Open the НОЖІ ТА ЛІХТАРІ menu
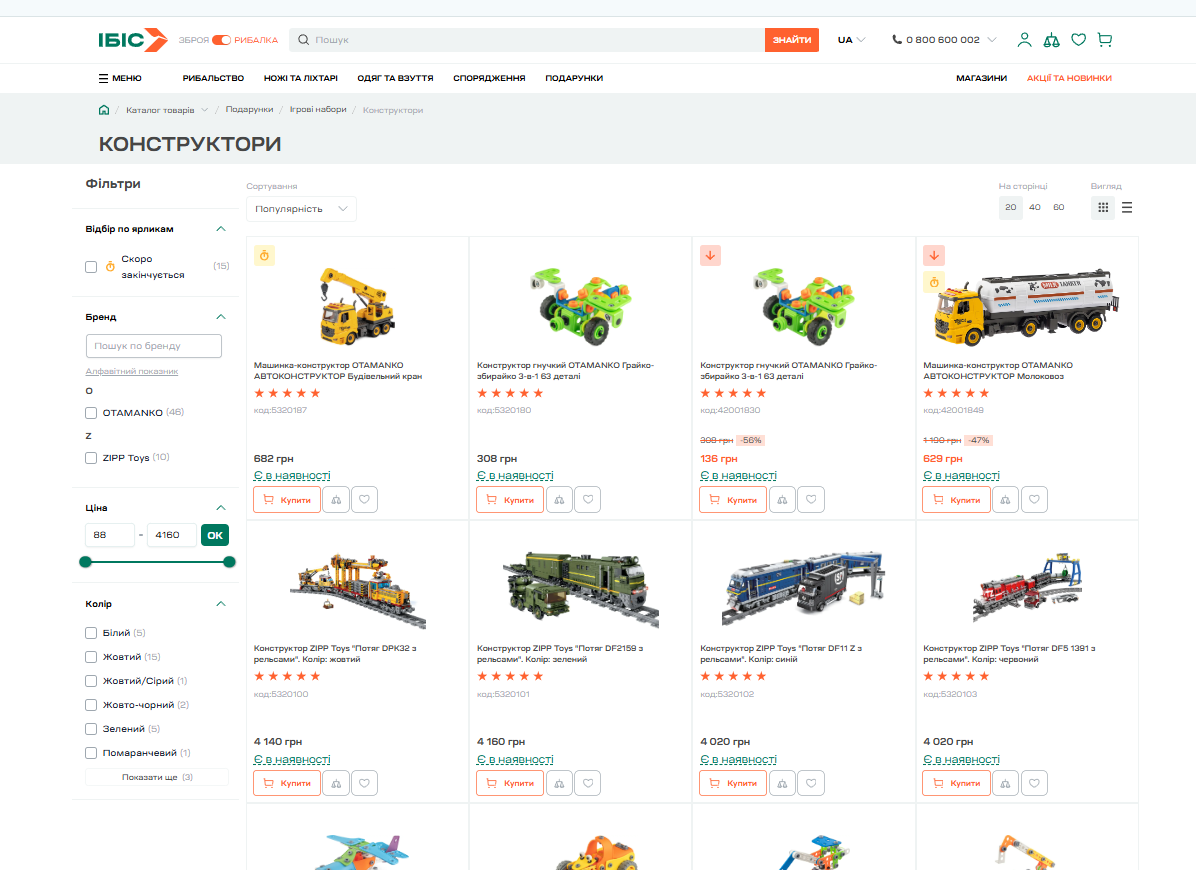Screen dimensions: 1196x870 coord(301,78)
